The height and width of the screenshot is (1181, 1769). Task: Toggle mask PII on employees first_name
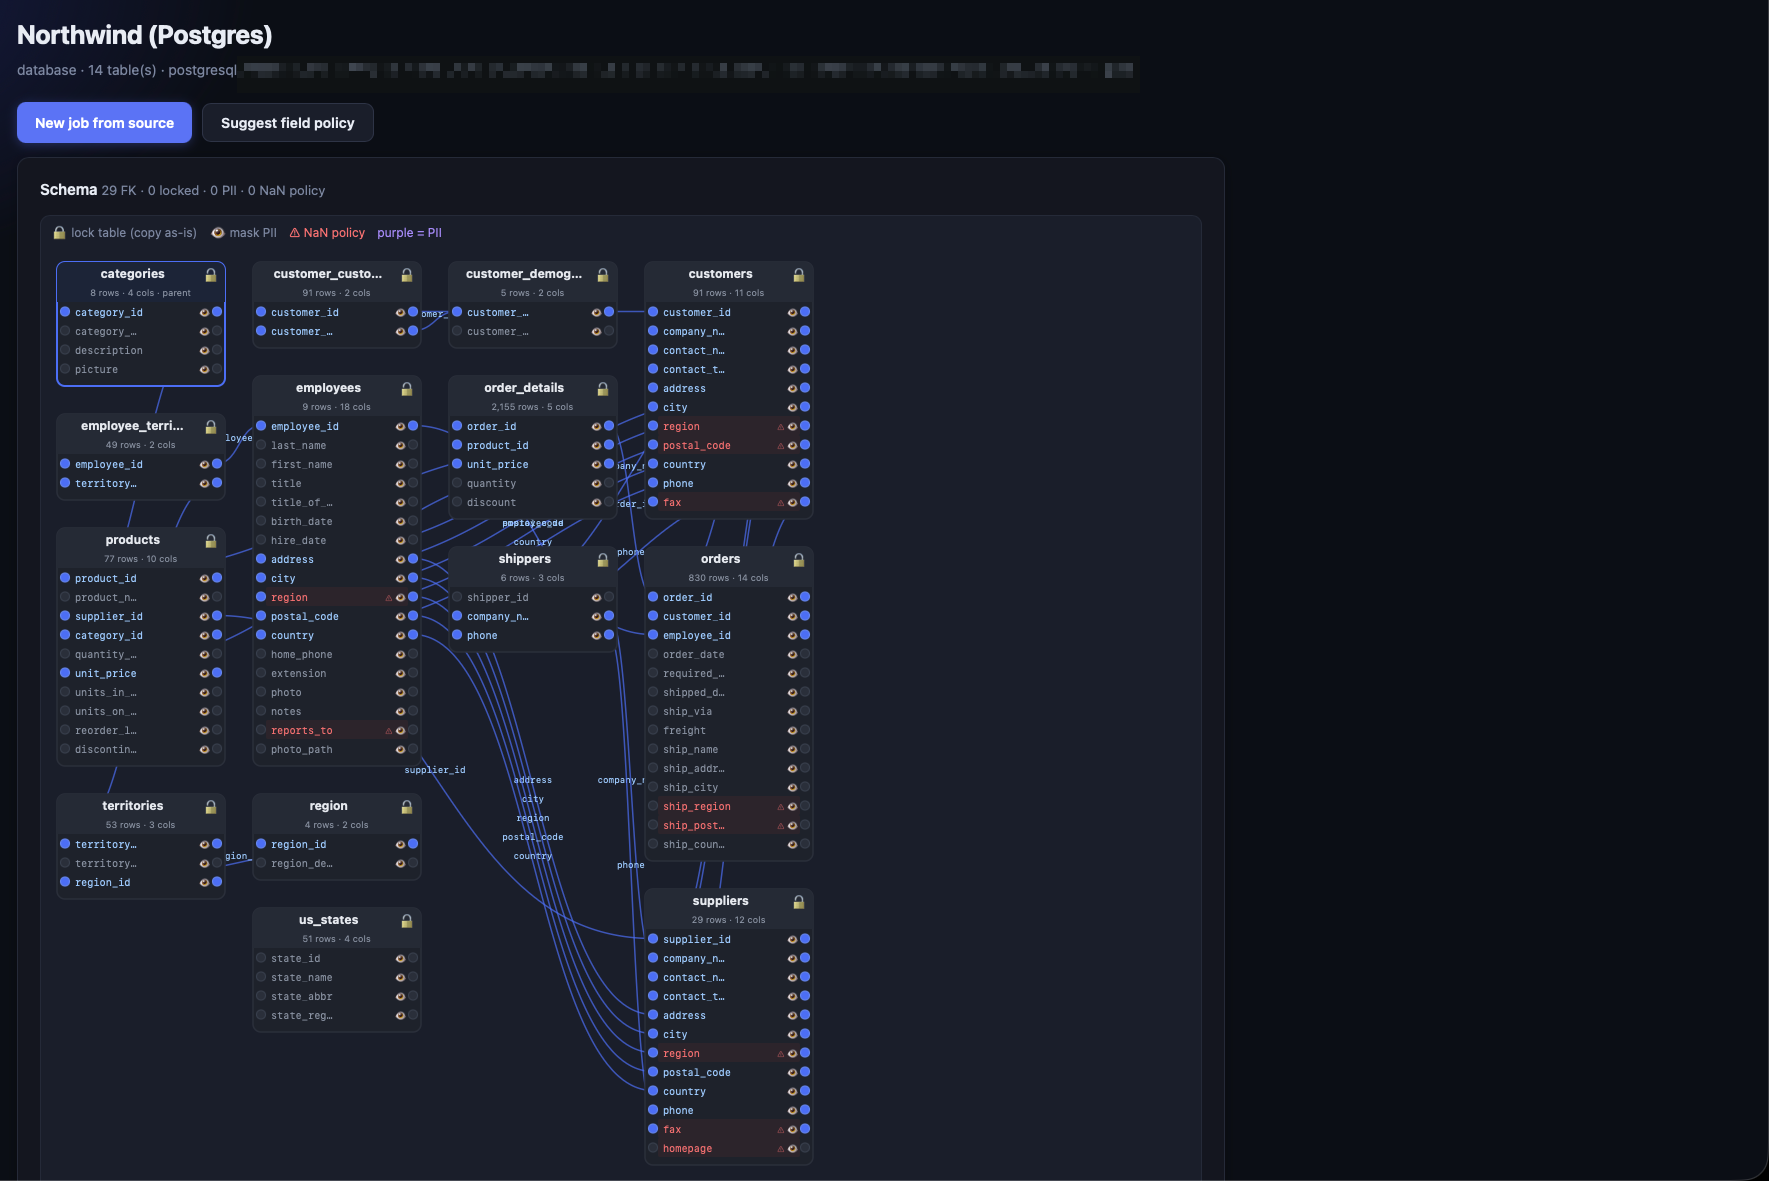(400, 465)
